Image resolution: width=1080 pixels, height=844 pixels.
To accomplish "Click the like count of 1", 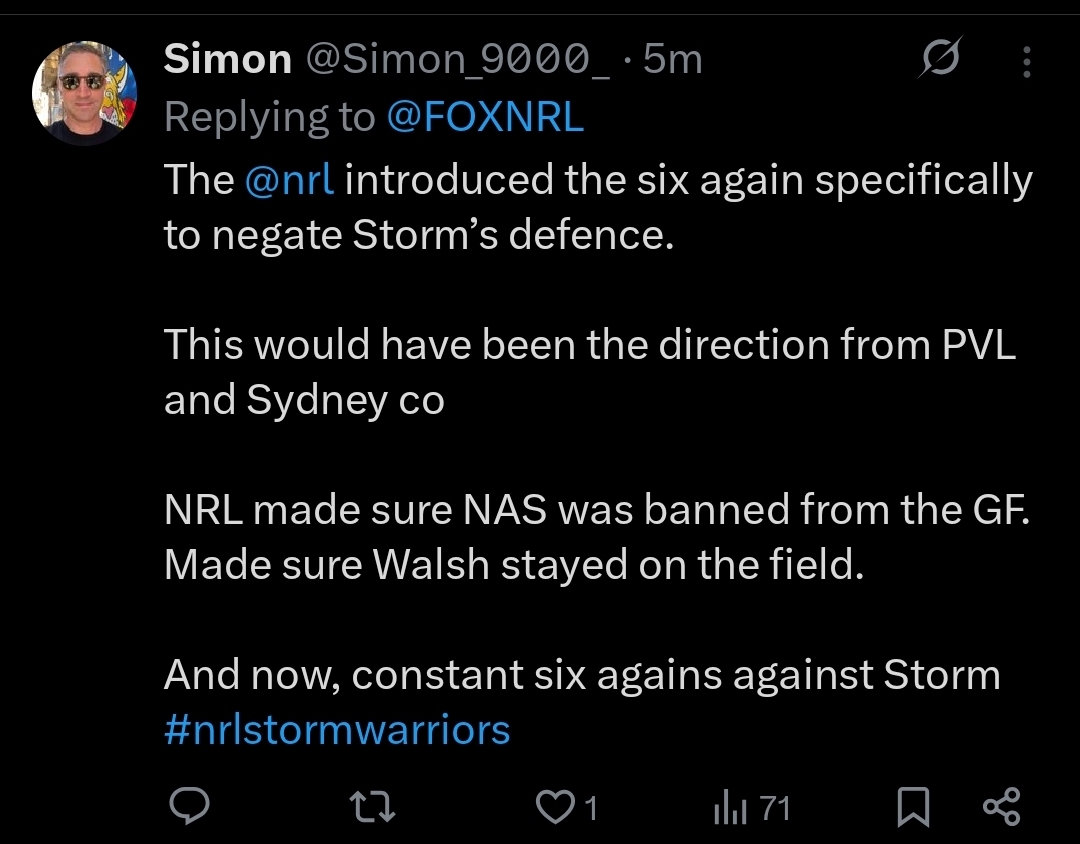I will [590, 808].
